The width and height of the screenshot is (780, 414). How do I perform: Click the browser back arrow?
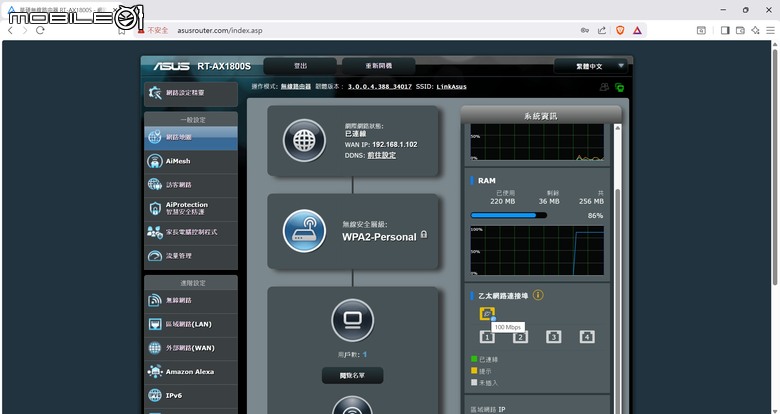coord(10,30)
